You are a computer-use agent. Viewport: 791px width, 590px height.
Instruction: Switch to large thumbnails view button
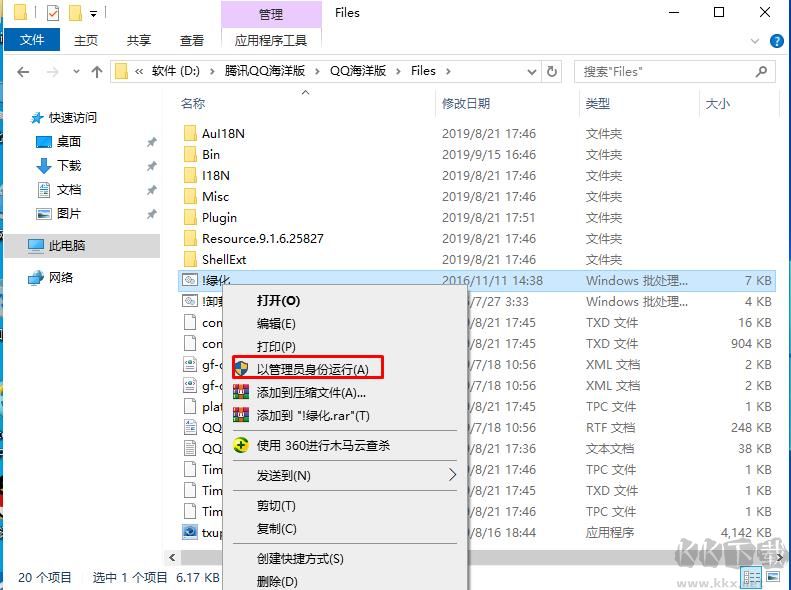tap(775, 578)
